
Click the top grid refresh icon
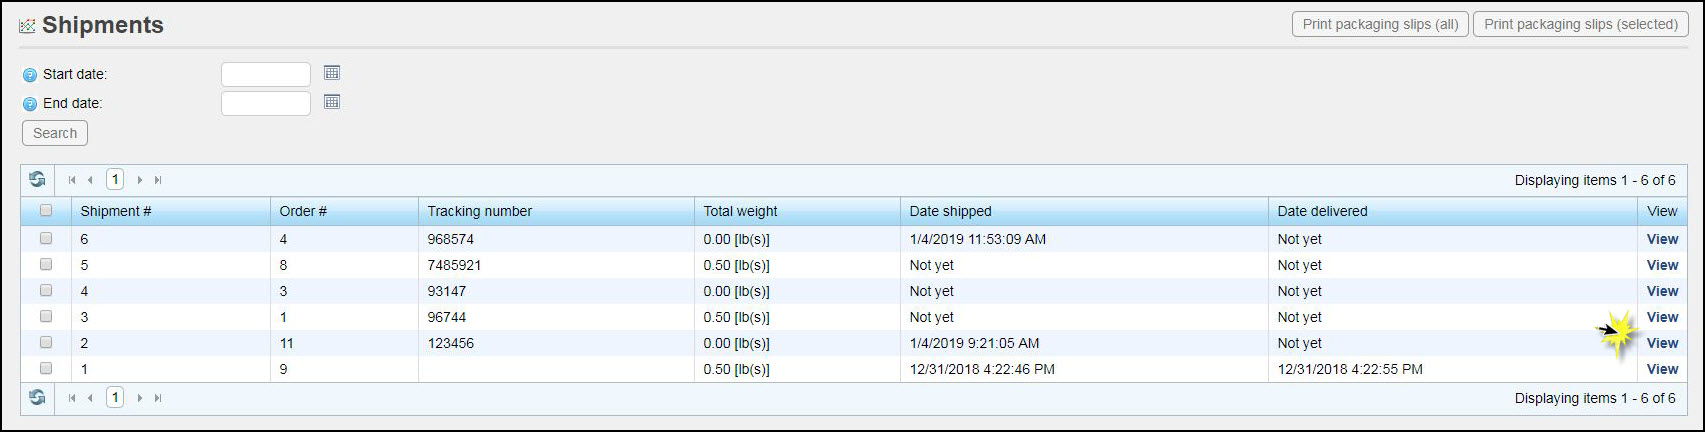pyautogui.click(x=37, y=180)
